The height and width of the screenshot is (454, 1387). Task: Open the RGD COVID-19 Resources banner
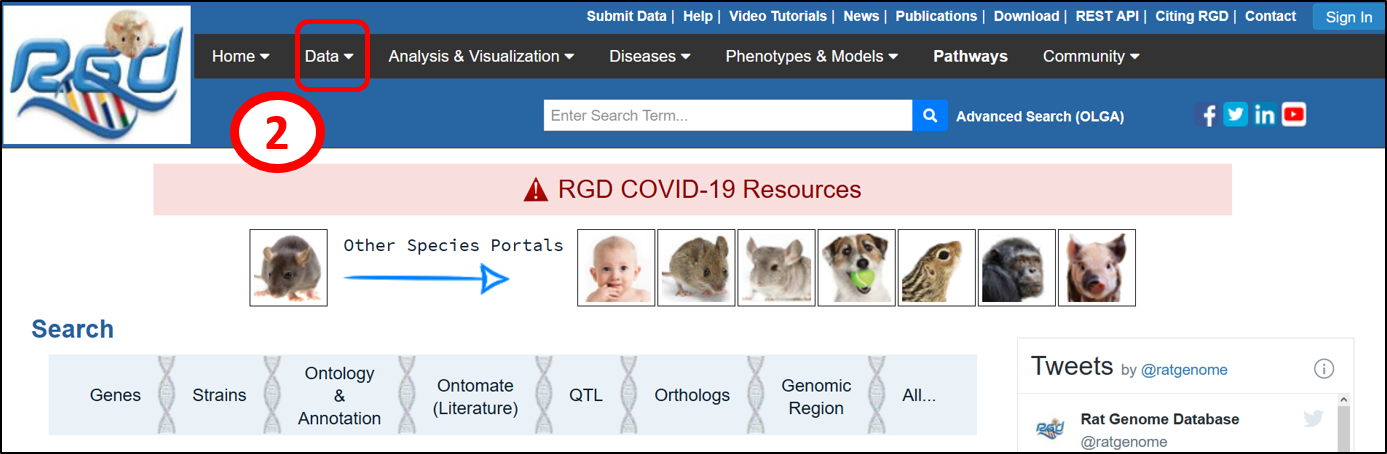coord(692,189)
